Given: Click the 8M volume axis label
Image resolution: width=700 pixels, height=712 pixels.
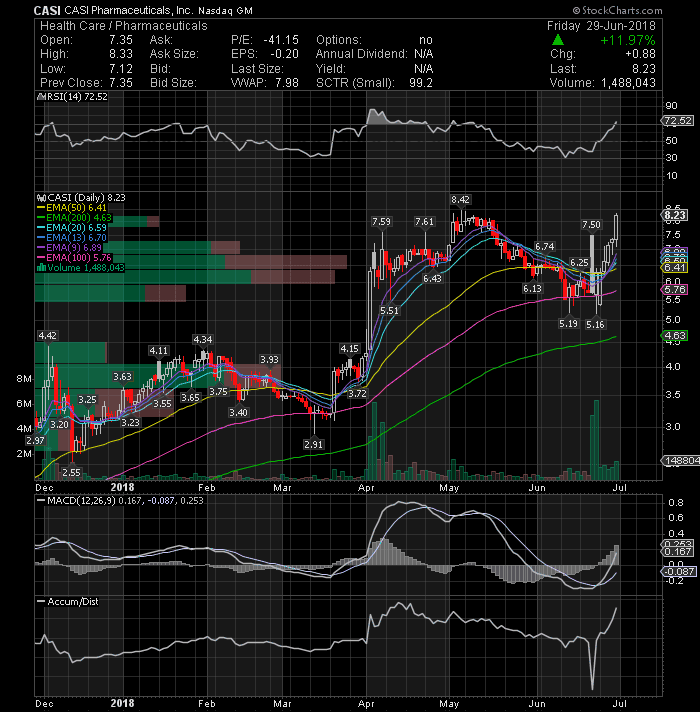Looking at the screenshot, I should [x=24, y=379].
